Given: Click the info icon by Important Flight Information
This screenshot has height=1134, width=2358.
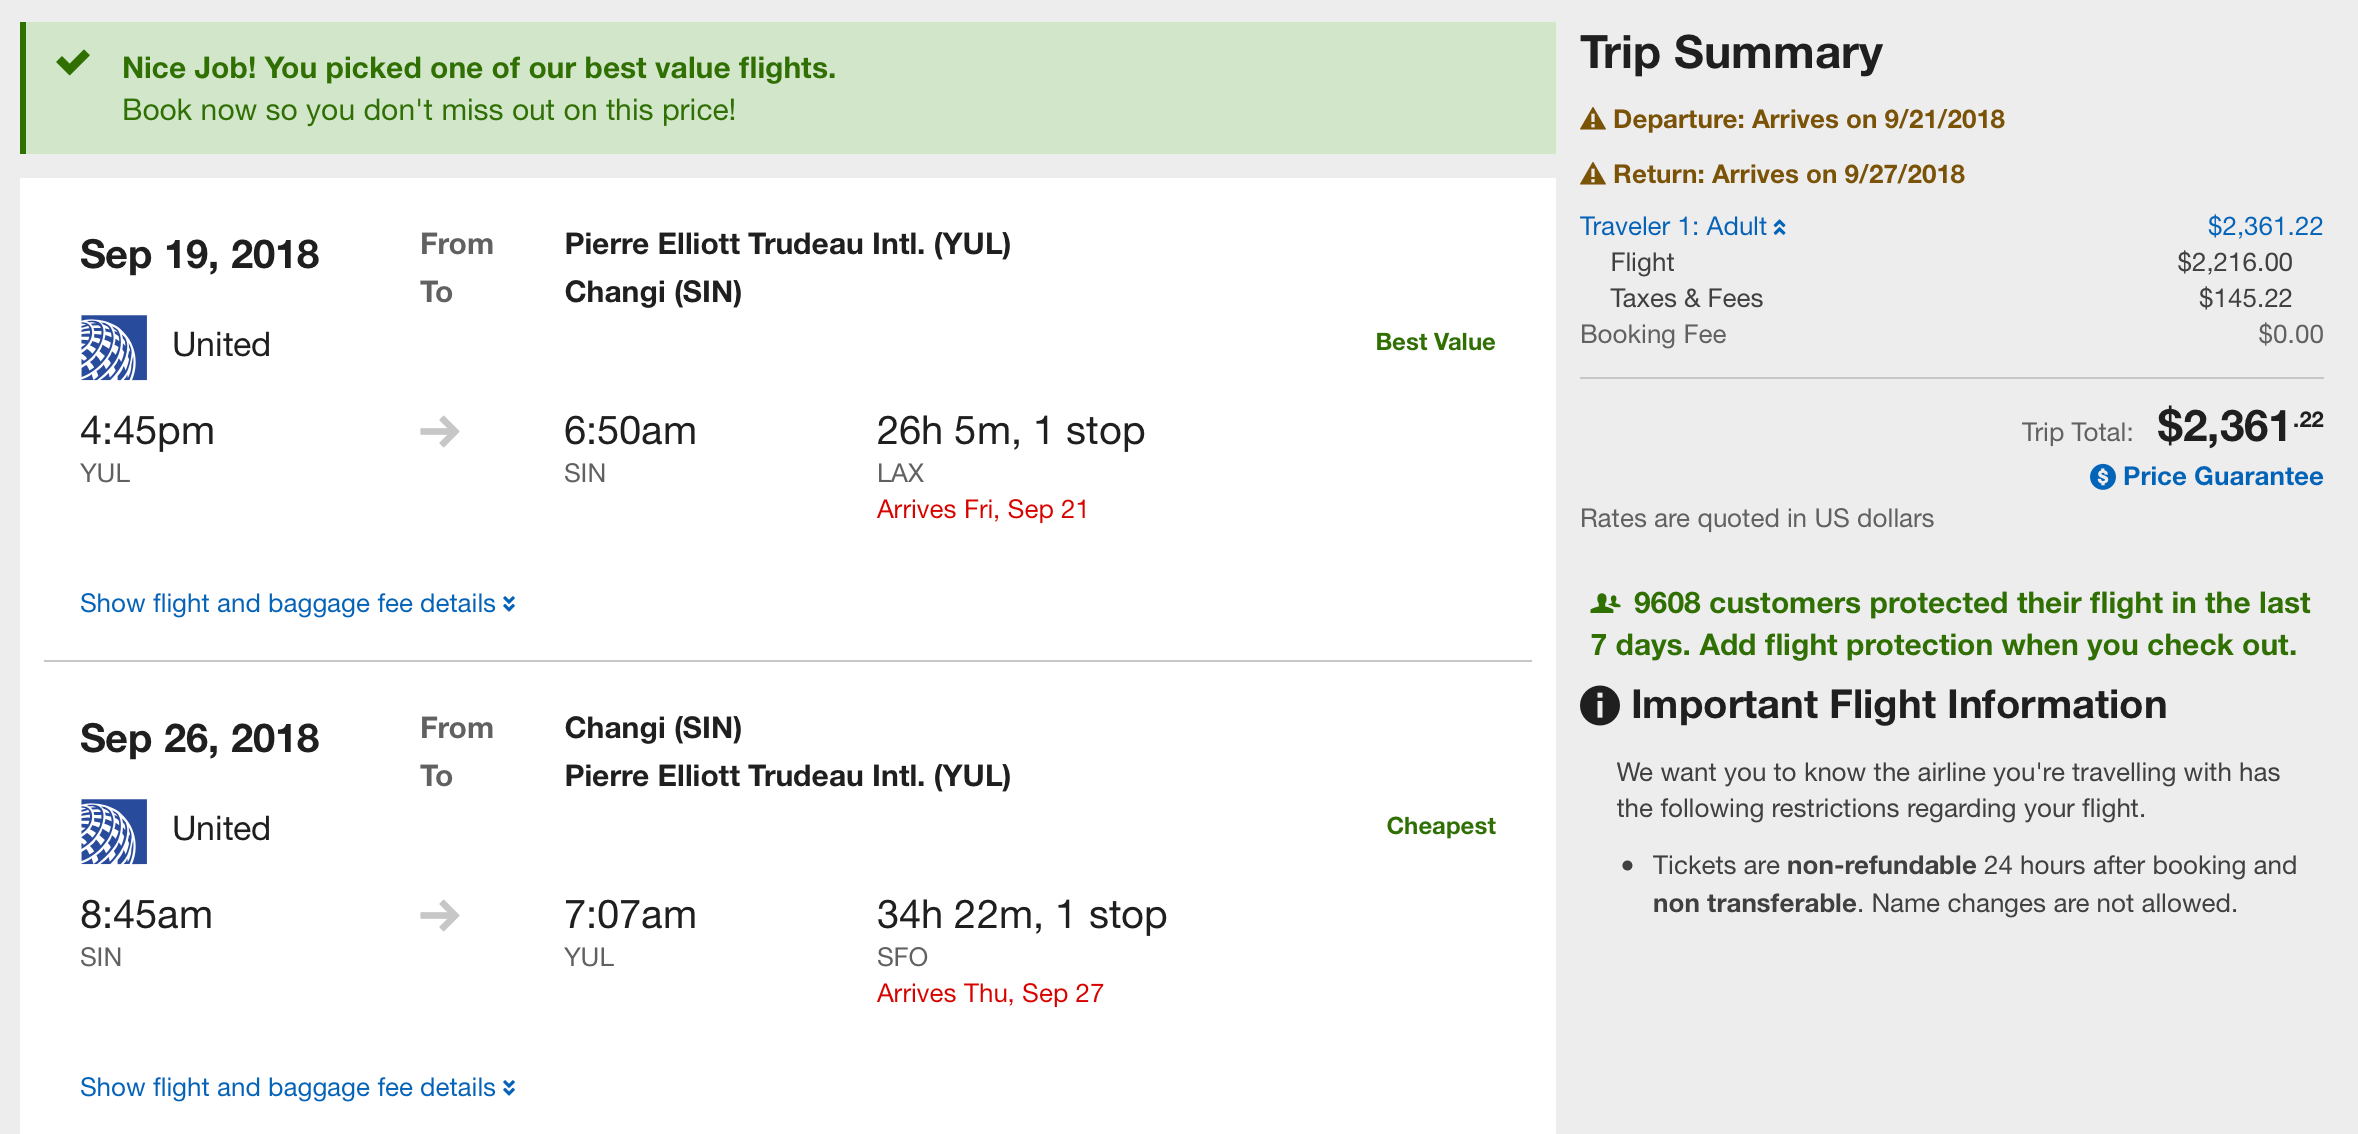Looking at the screenshot, I should 1599,705.
